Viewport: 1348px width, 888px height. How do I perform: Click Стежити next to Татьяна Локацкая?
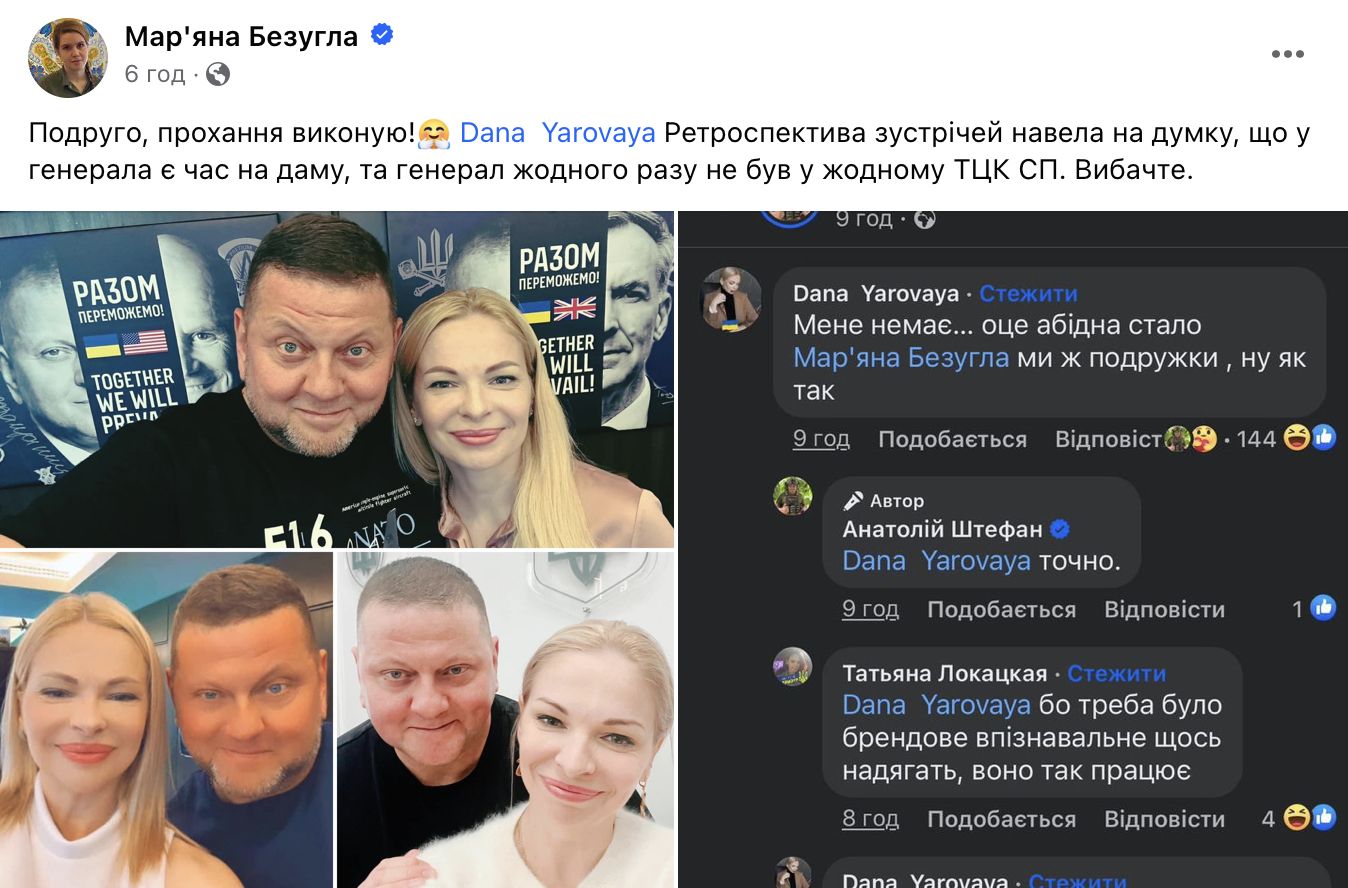coord(1116,673)
